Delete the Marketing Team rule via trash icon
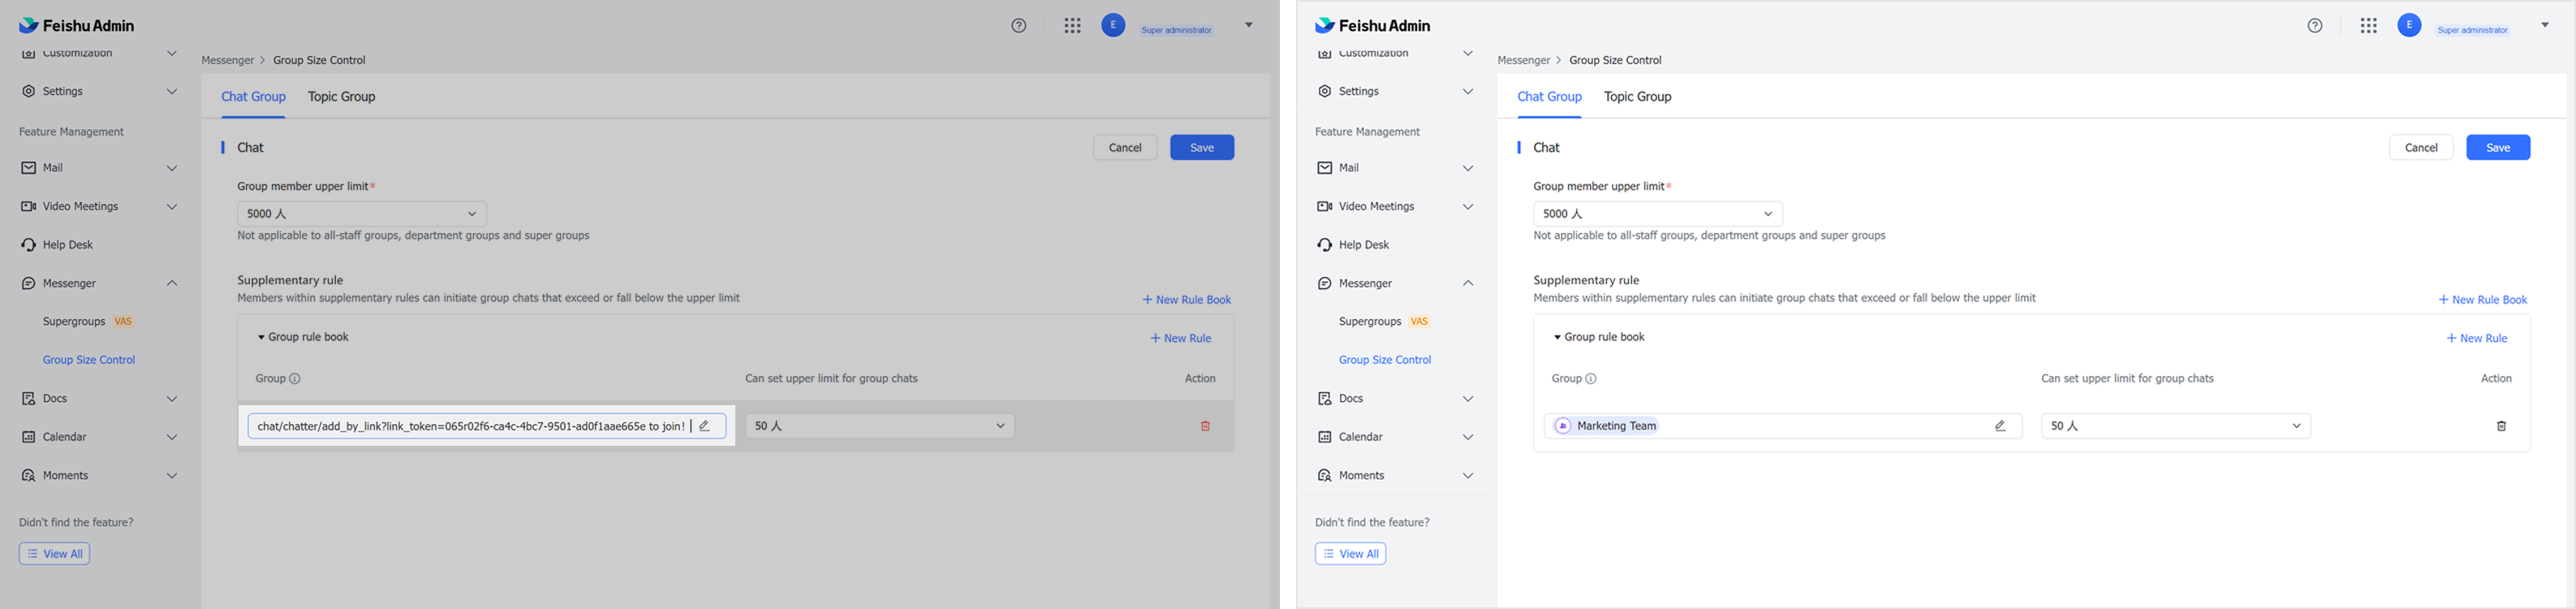The image size is (2576, 609). coord(2501,426)
